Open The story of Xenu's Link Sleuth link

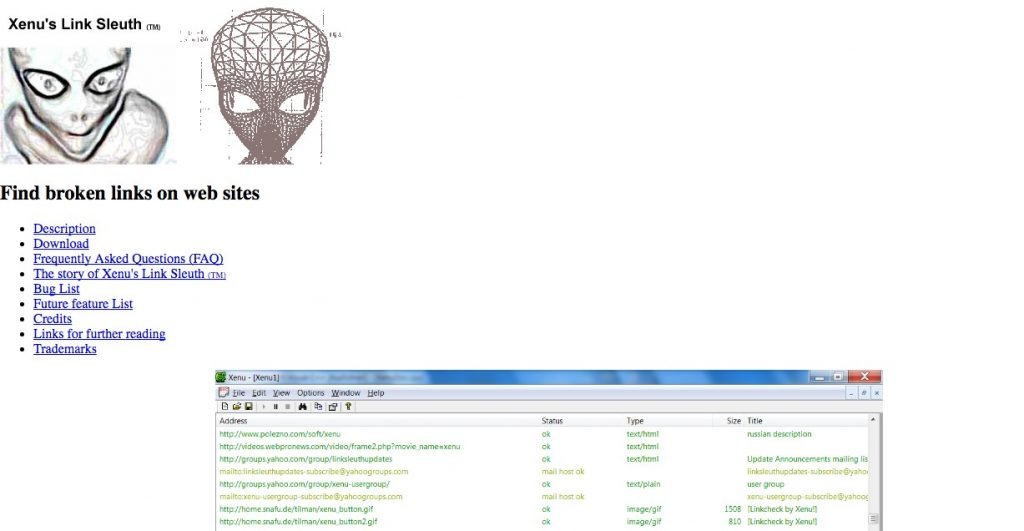coord(129,274)
